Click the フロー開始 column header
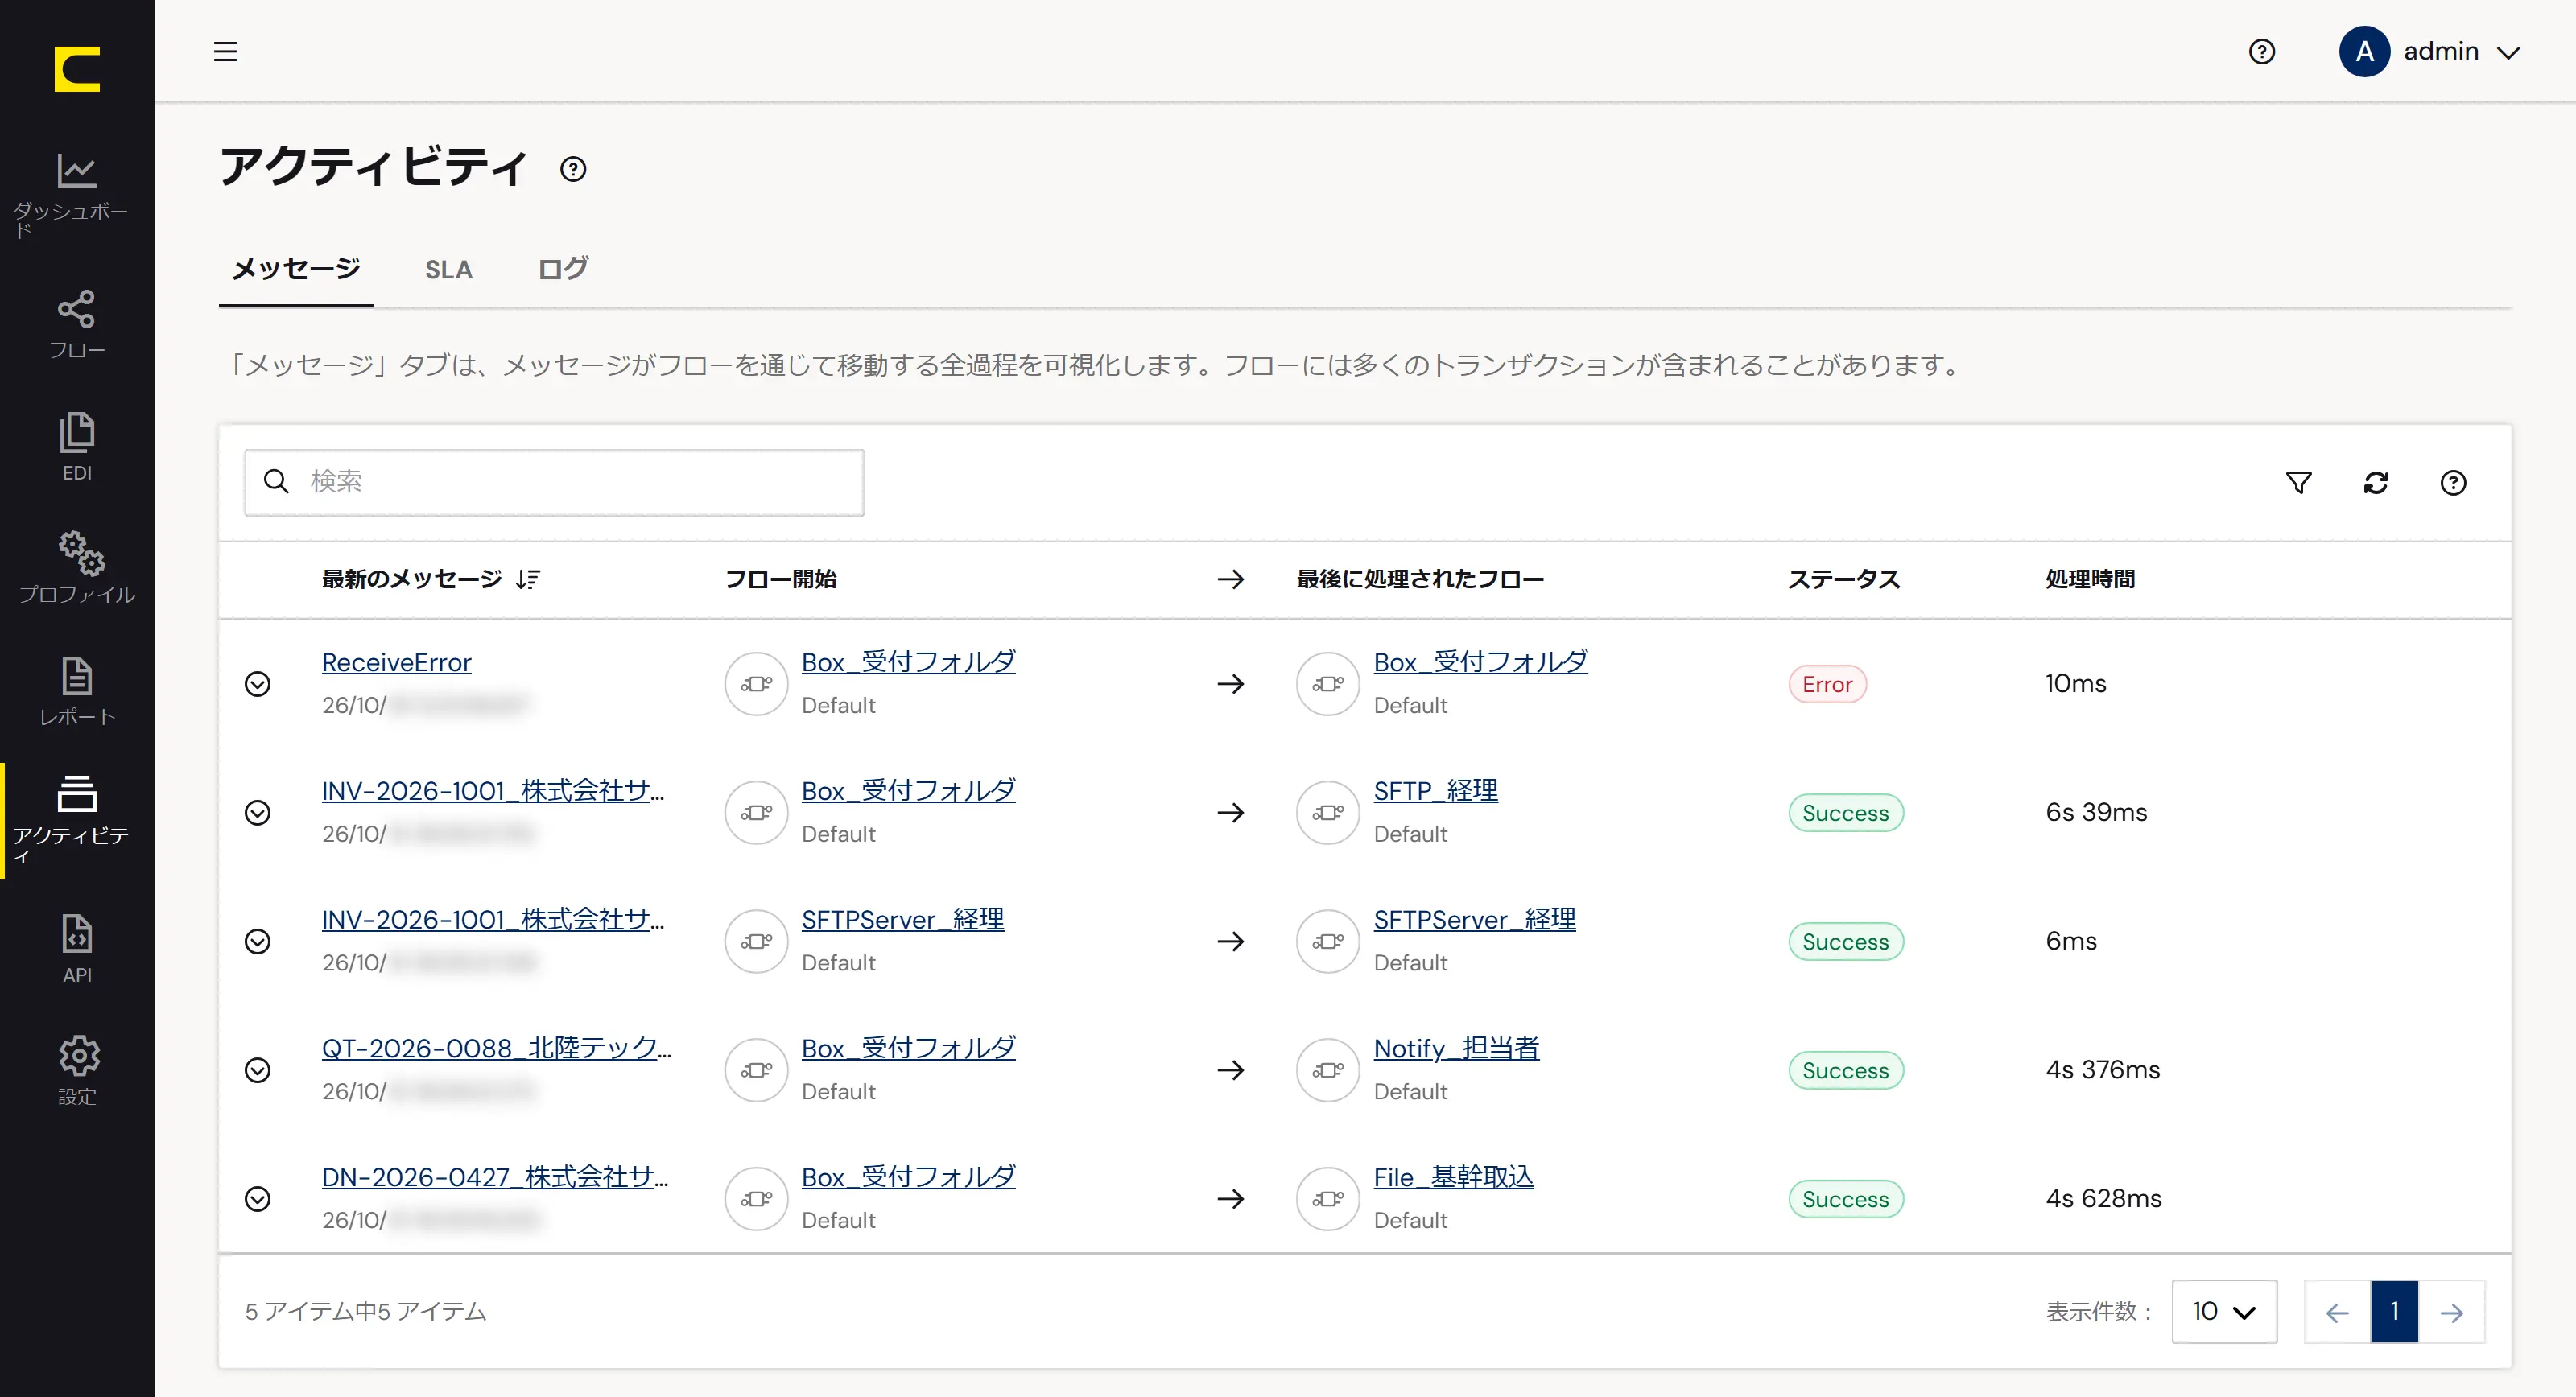 click(780, 579)
